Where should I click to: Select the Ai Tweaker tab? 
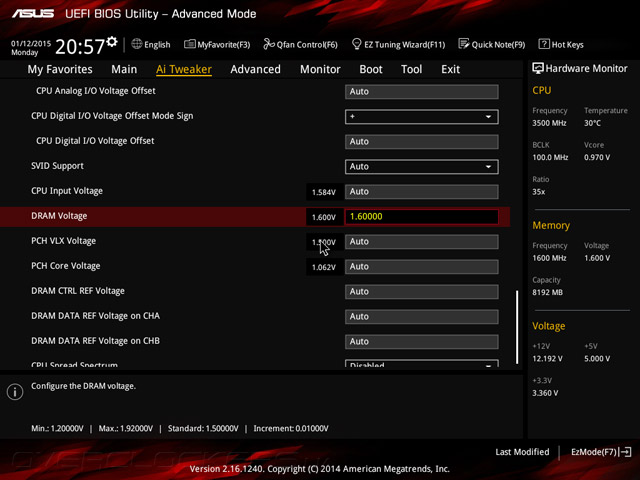pyautogui.click(x=184, y=69)
